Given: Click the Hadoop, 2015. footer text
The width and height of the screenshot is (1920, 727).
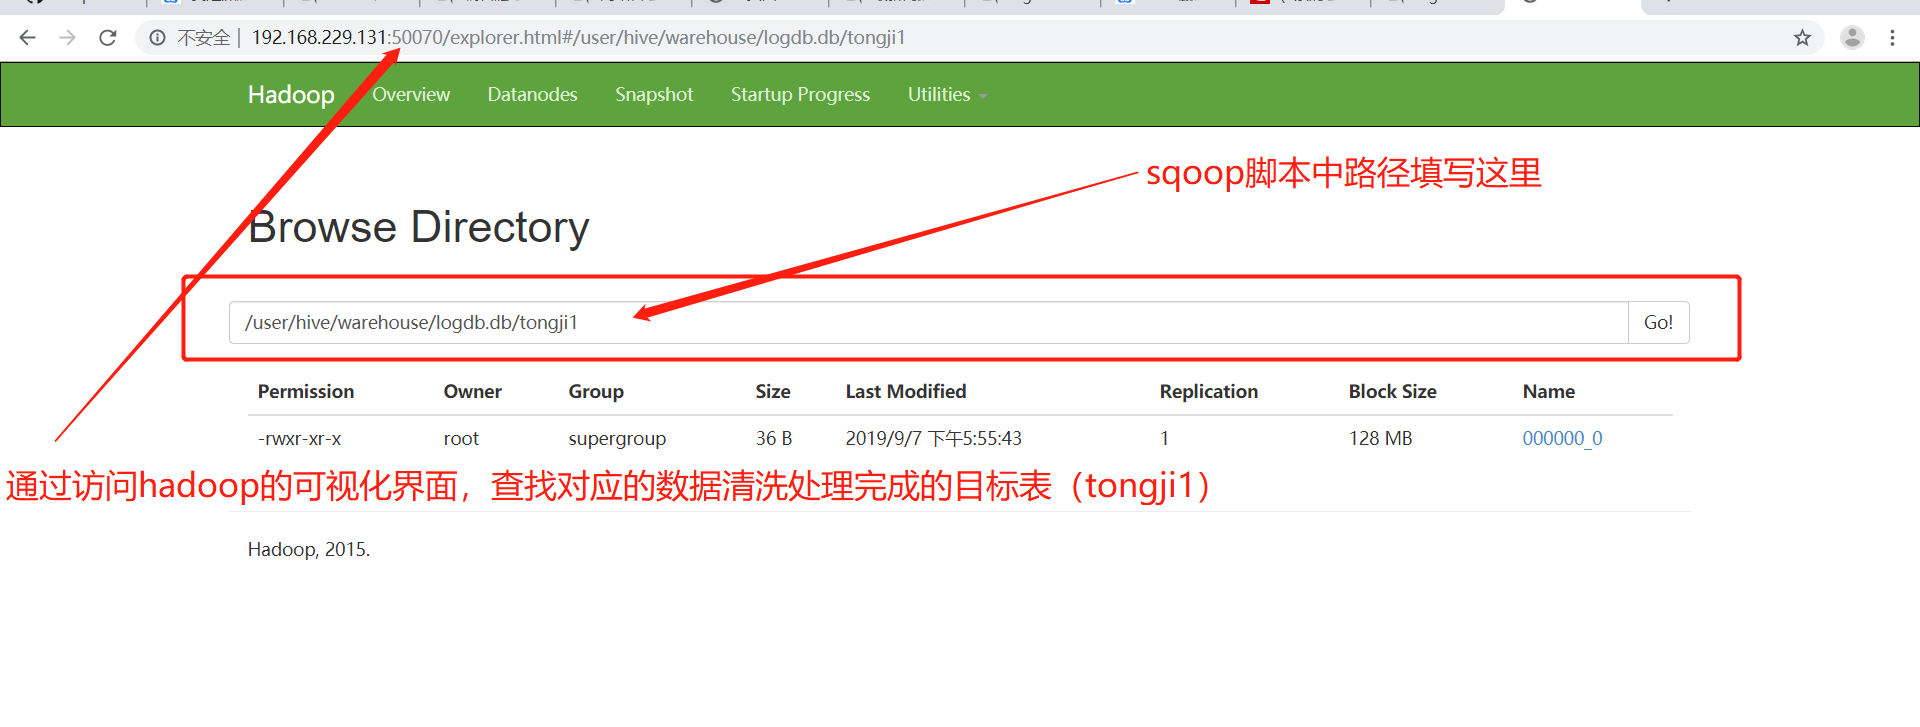Looking at the screenshot, I should point(309,549).
